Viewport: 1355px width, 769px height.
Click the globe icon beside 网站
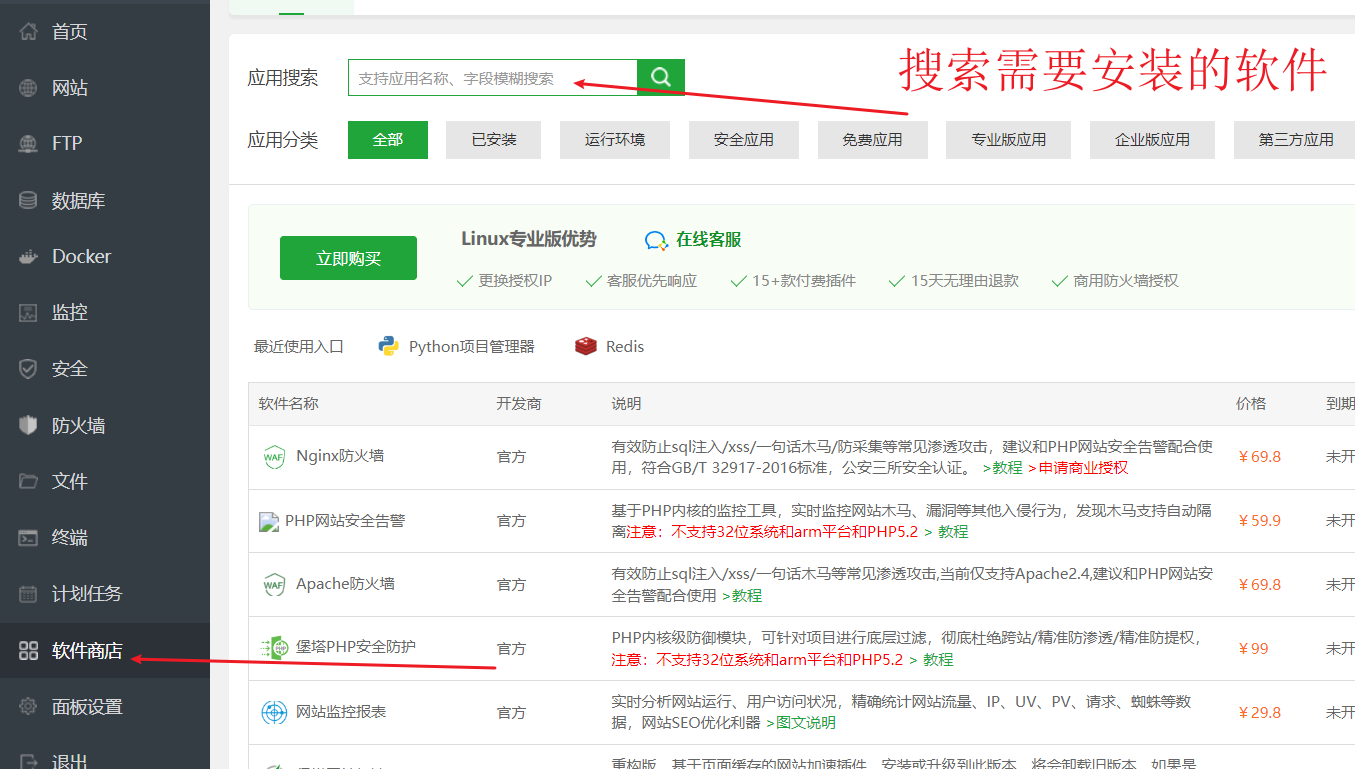29,88
